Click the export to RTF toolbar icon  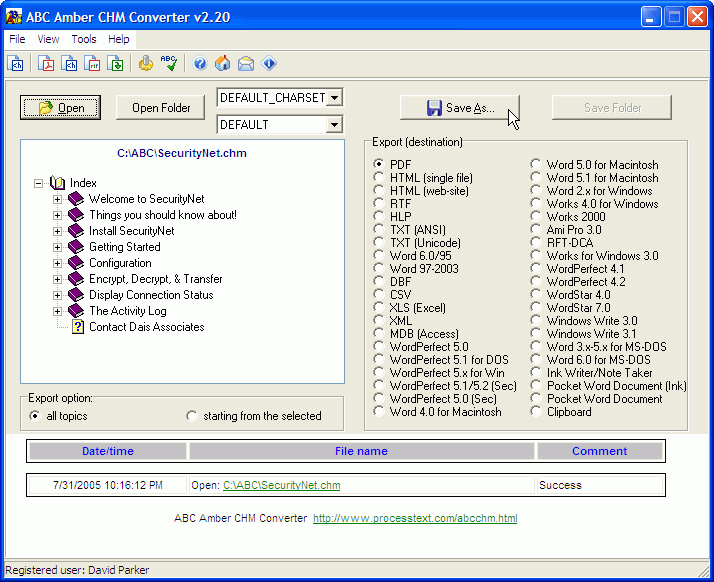tap(92, 63)
